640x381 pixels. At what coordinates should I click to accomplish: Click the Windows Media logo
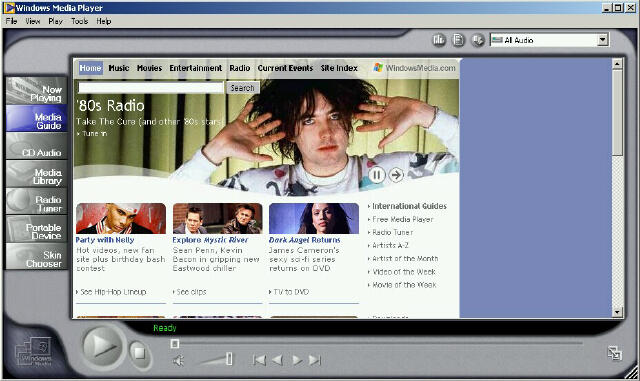[34, 352]
